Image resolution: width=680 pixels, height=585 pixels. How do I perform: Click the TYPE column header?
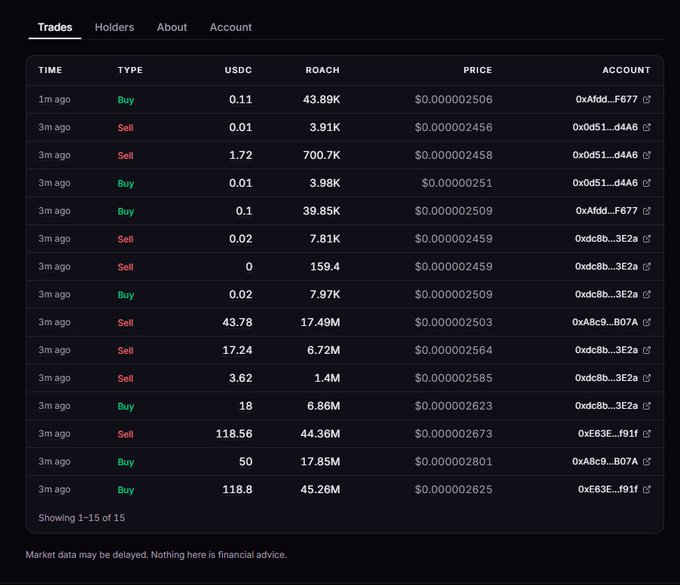pos(130,70)
